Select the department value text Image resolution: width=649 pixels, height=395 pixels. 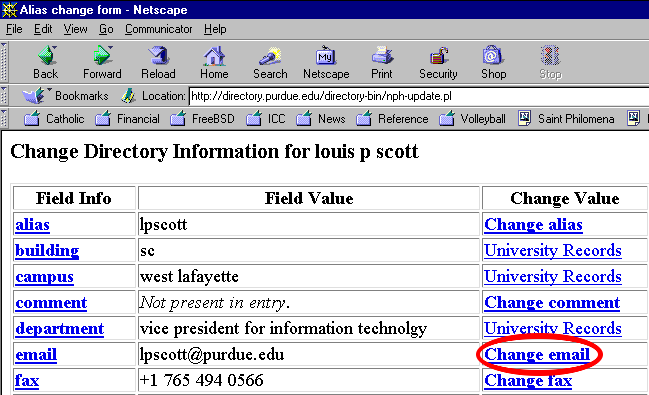(x=284, y=329)
